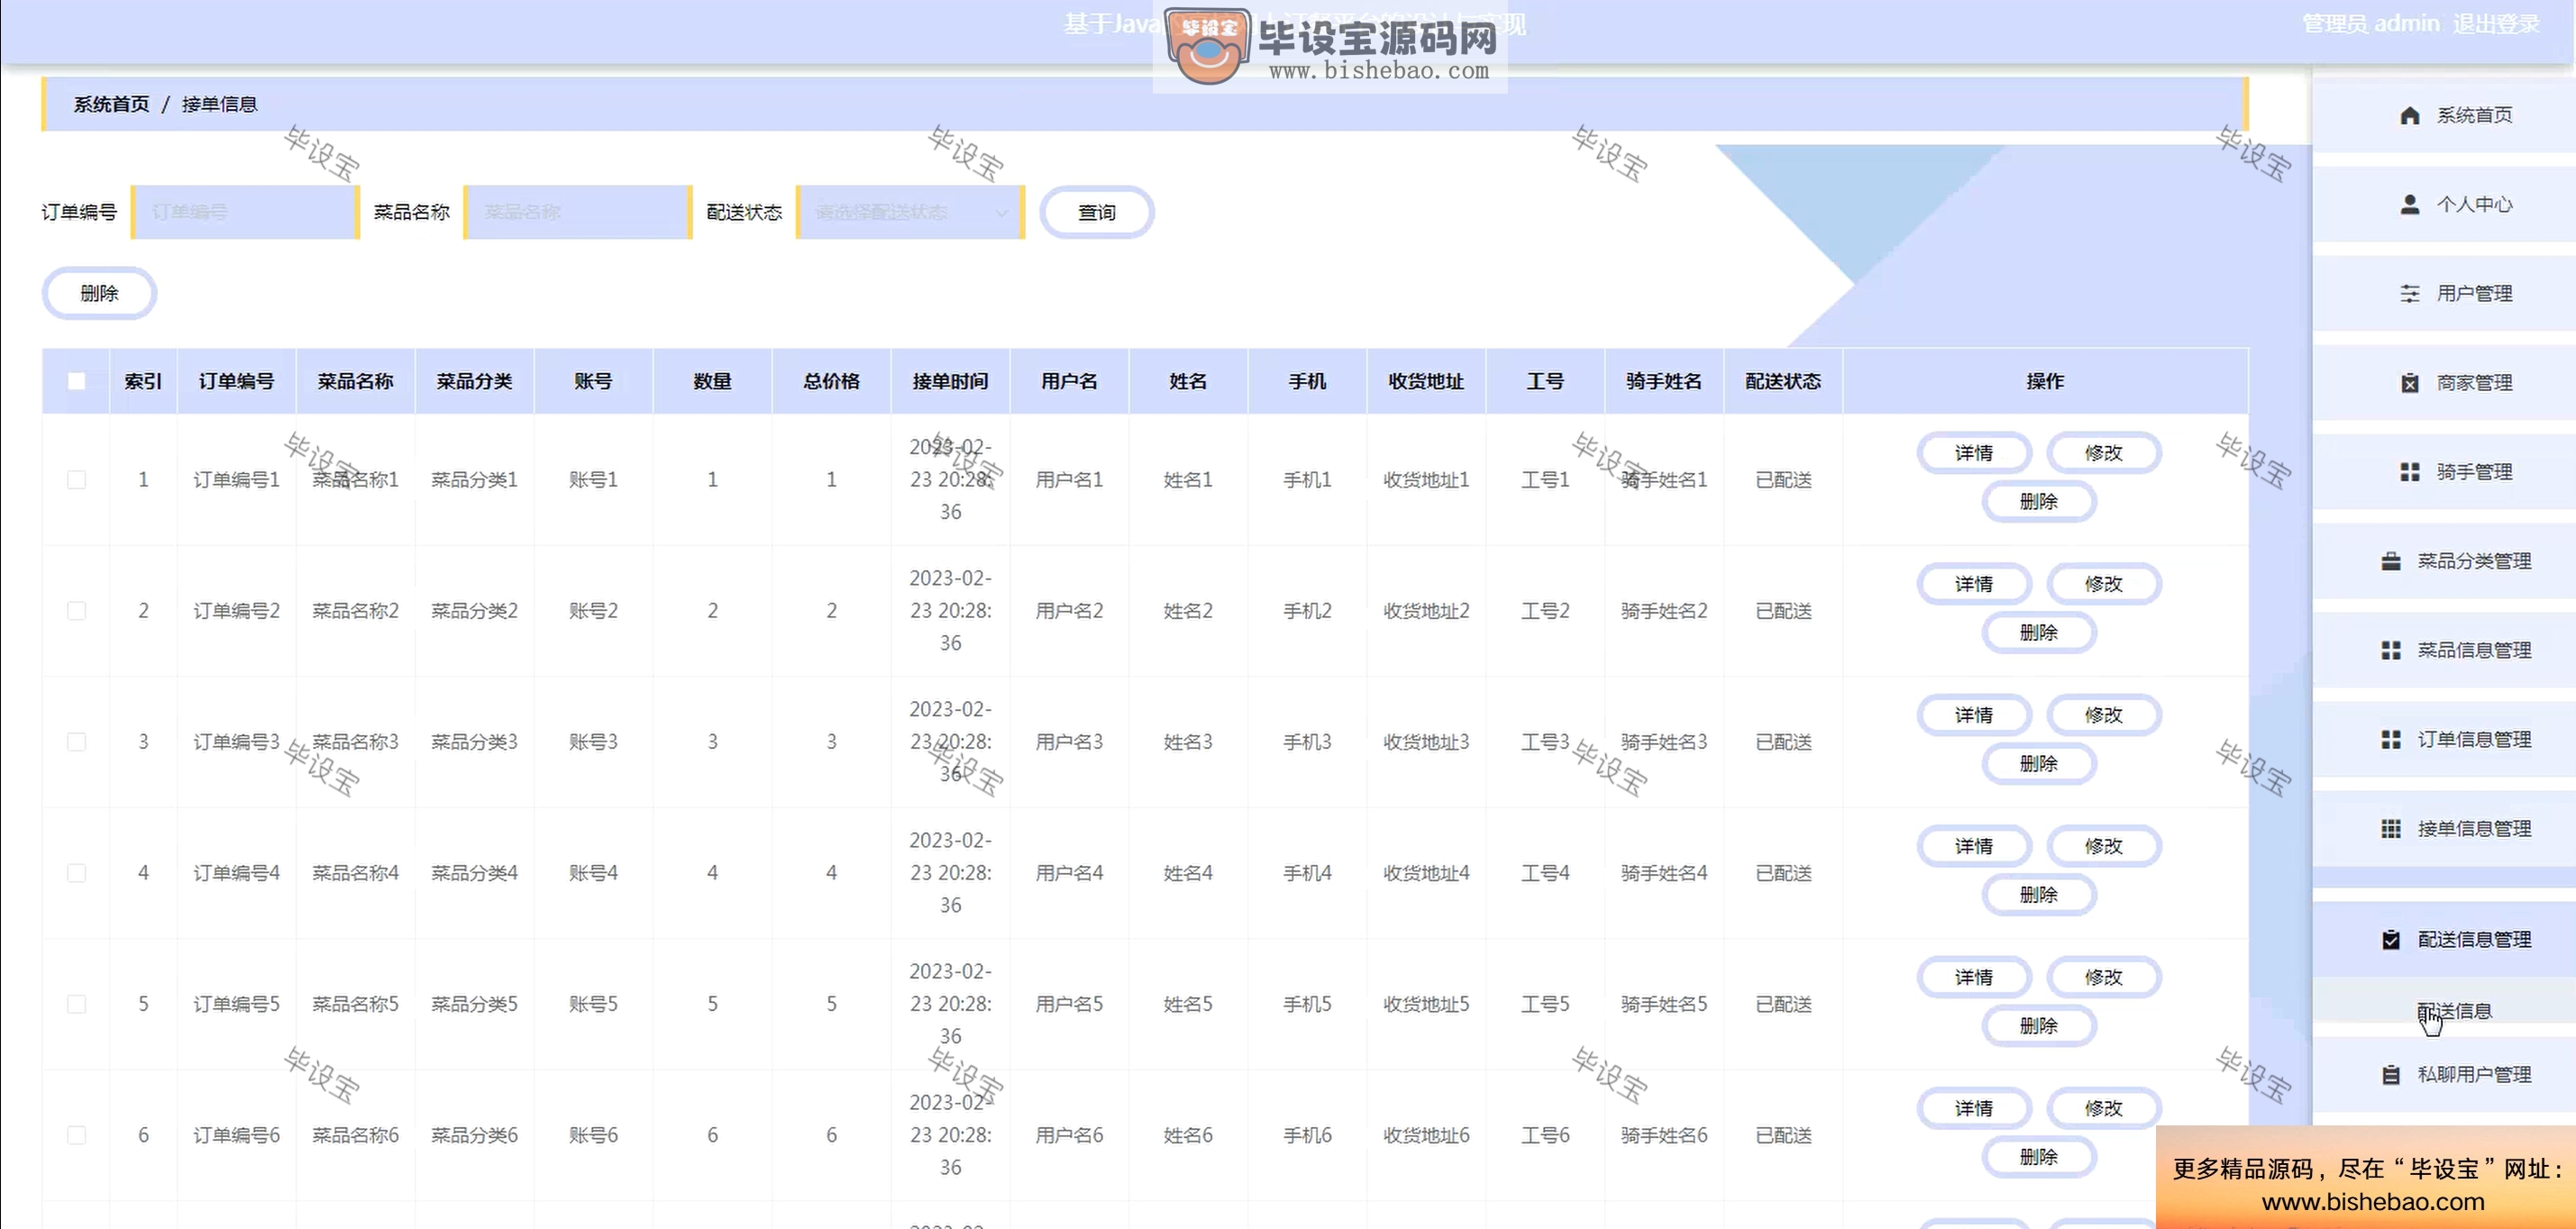Image resolution: width=2576 pixels, height=1229 pixels.
Task: Click 详情 for row 订单编号4
Action: (1974, 846)
